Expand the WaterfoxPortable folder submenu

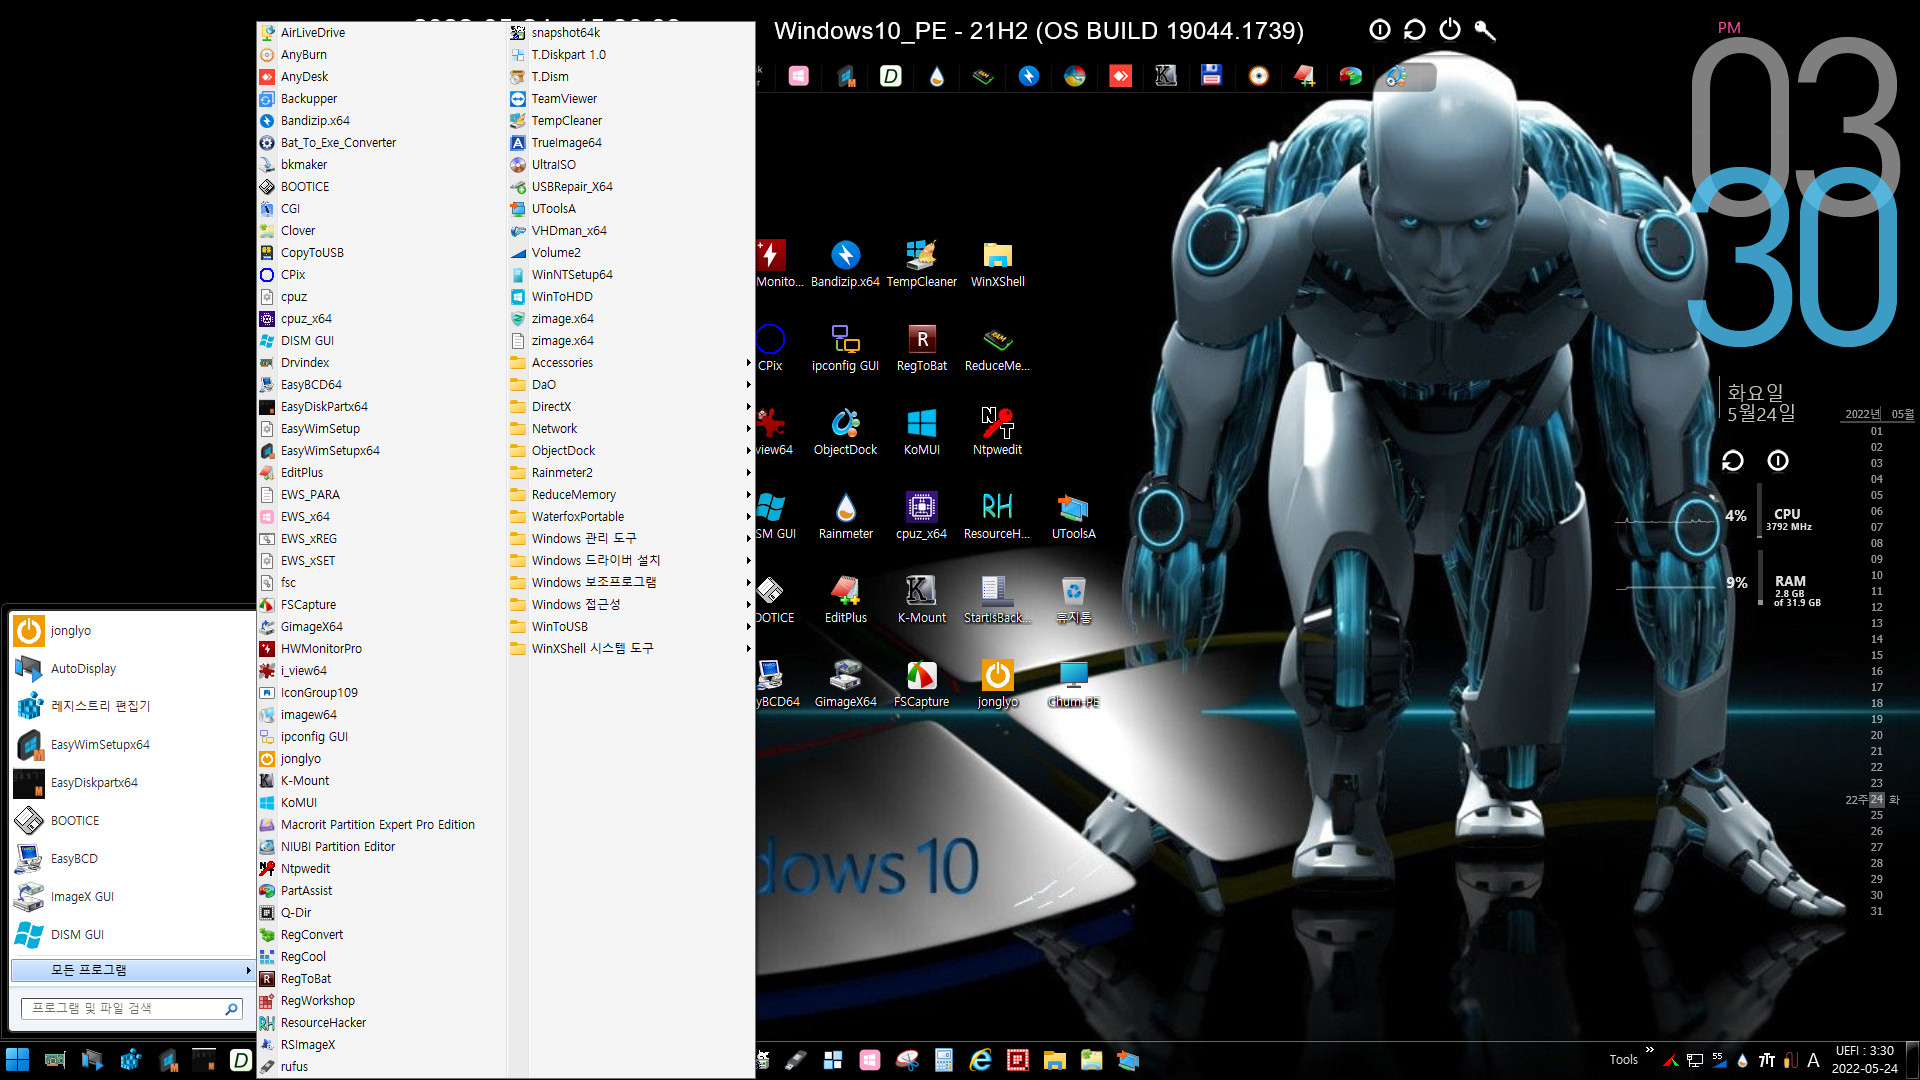coord(631,517)
